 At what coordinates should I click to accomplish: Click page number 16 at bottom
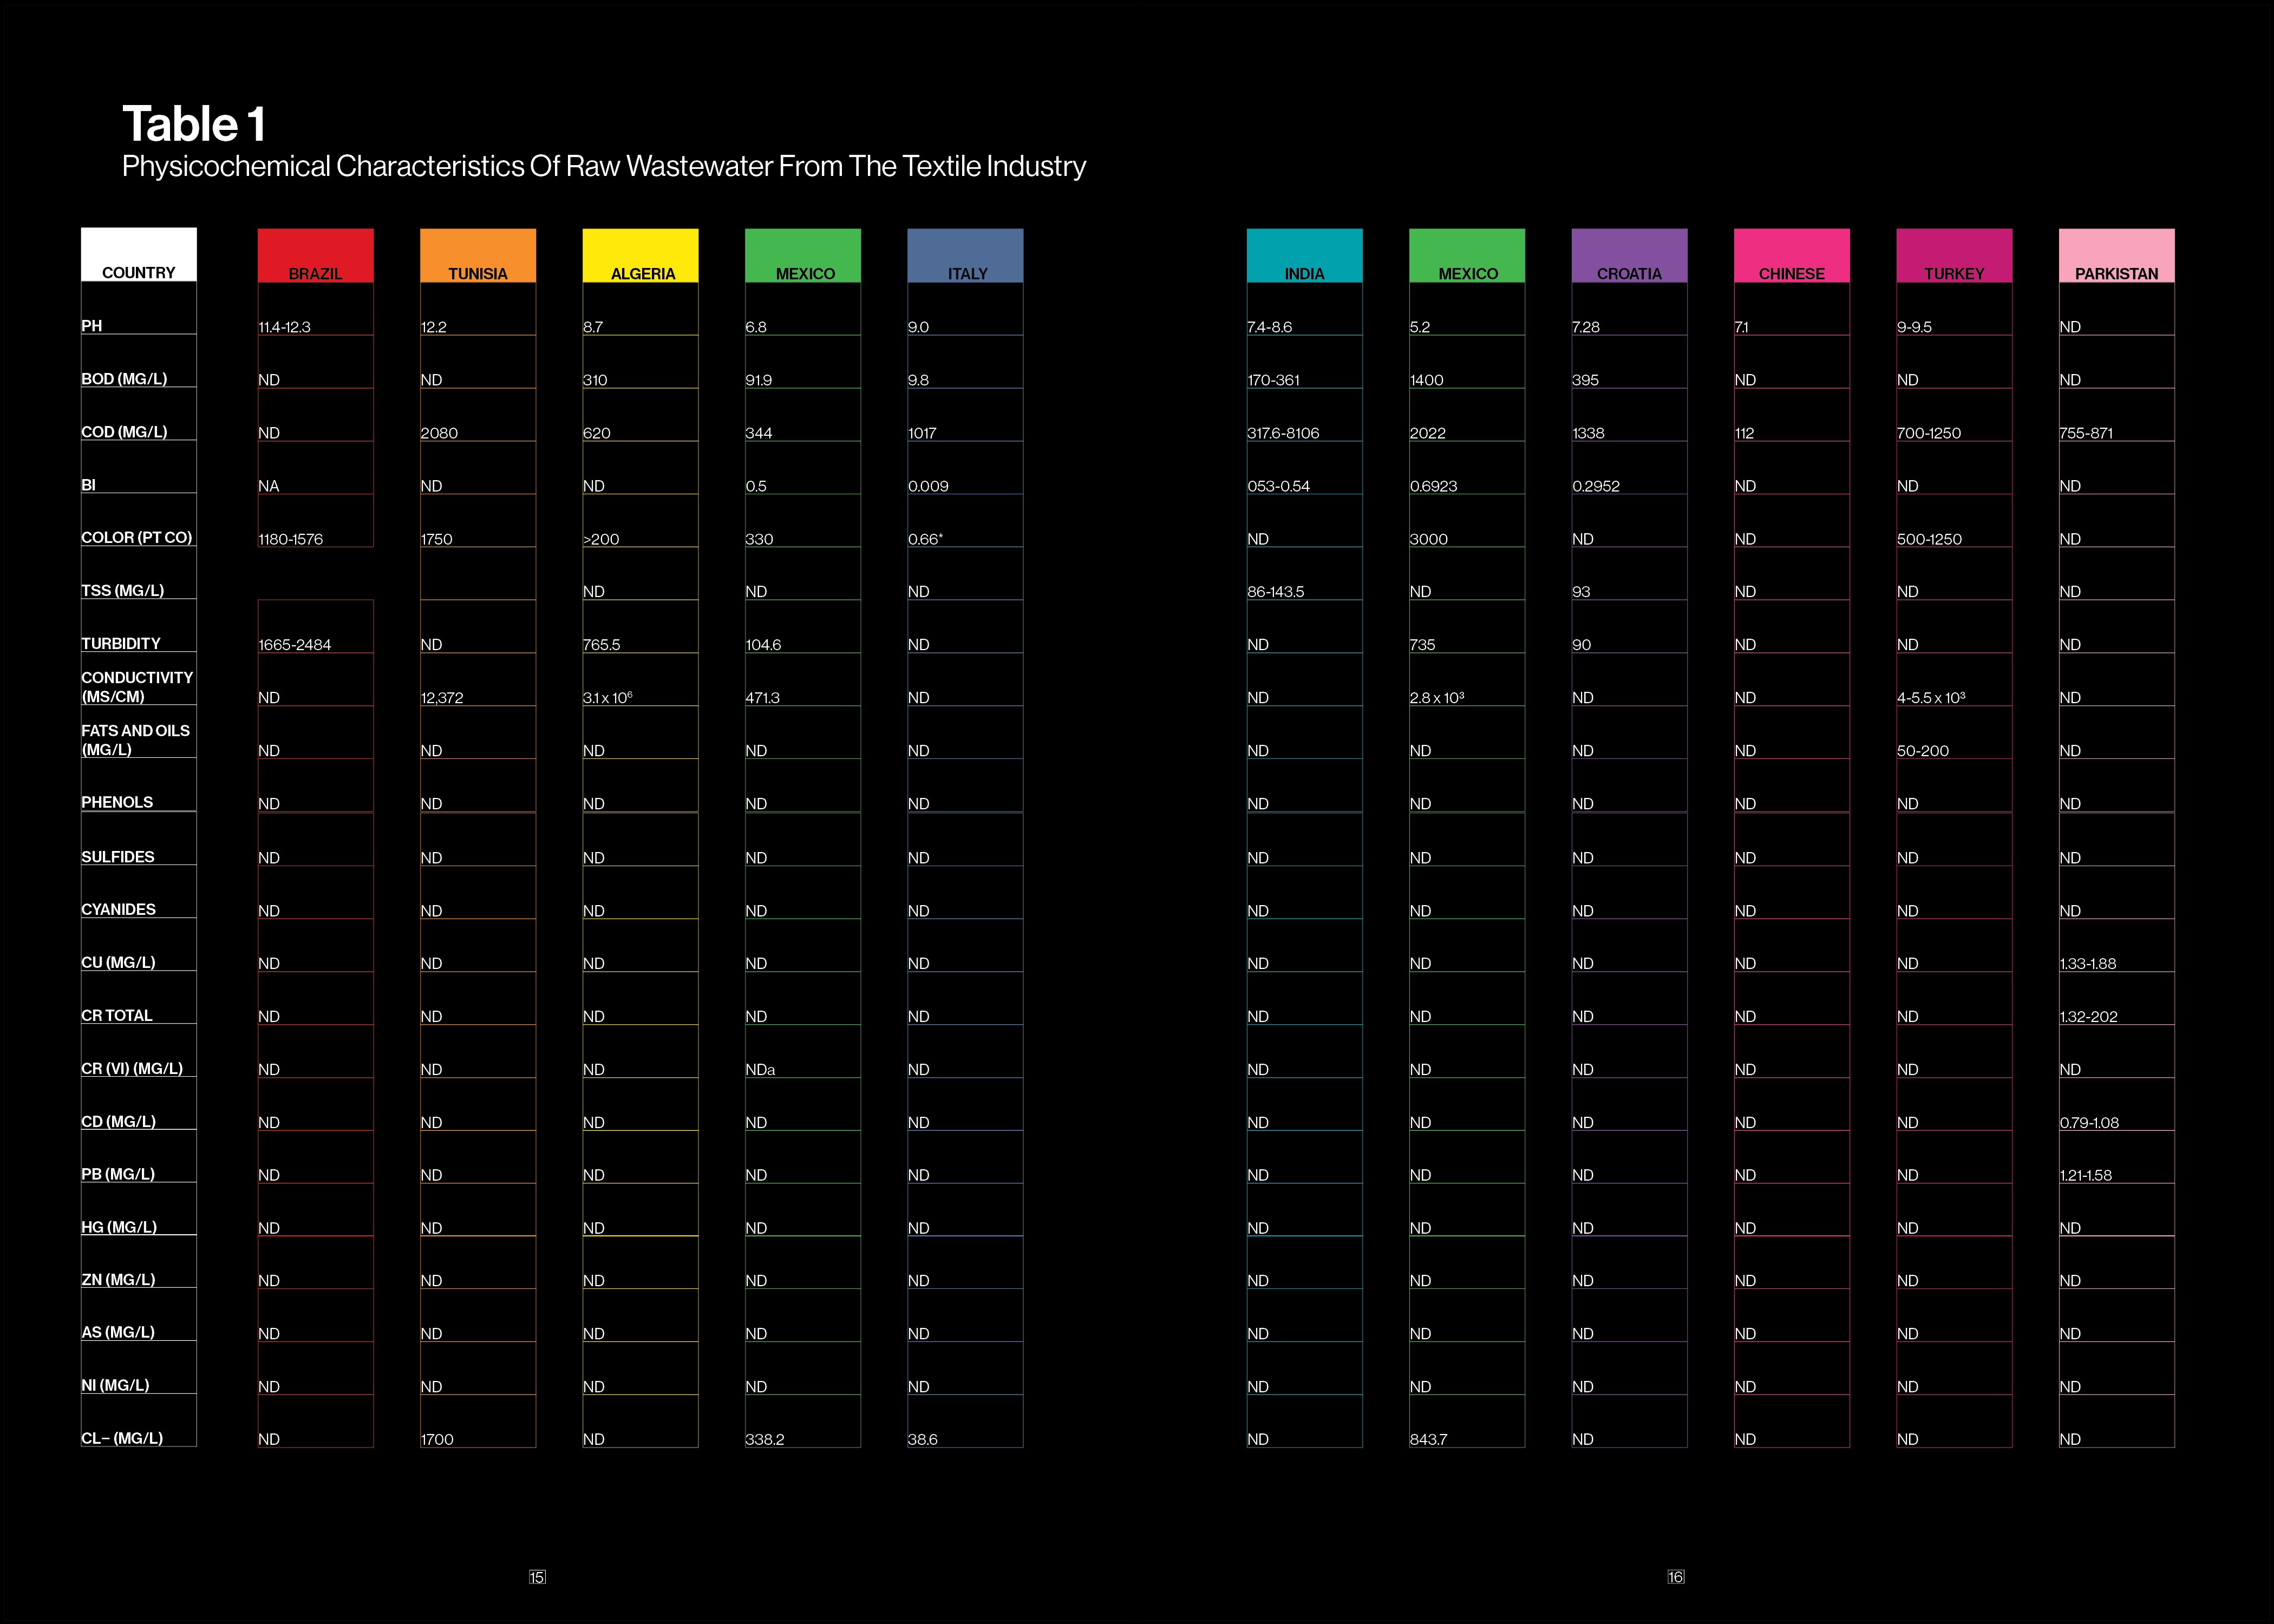(x=1676, y=1577)
